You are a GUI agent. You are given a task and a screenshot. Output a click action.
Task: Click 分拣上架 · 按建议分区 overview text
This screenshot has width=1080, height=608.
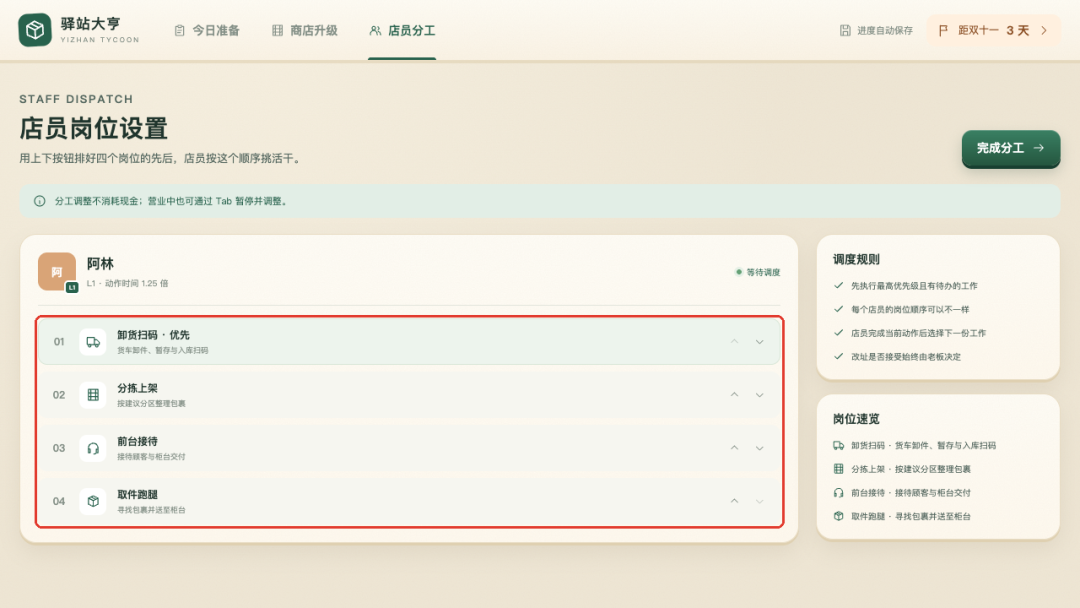(x=911, y=469)
